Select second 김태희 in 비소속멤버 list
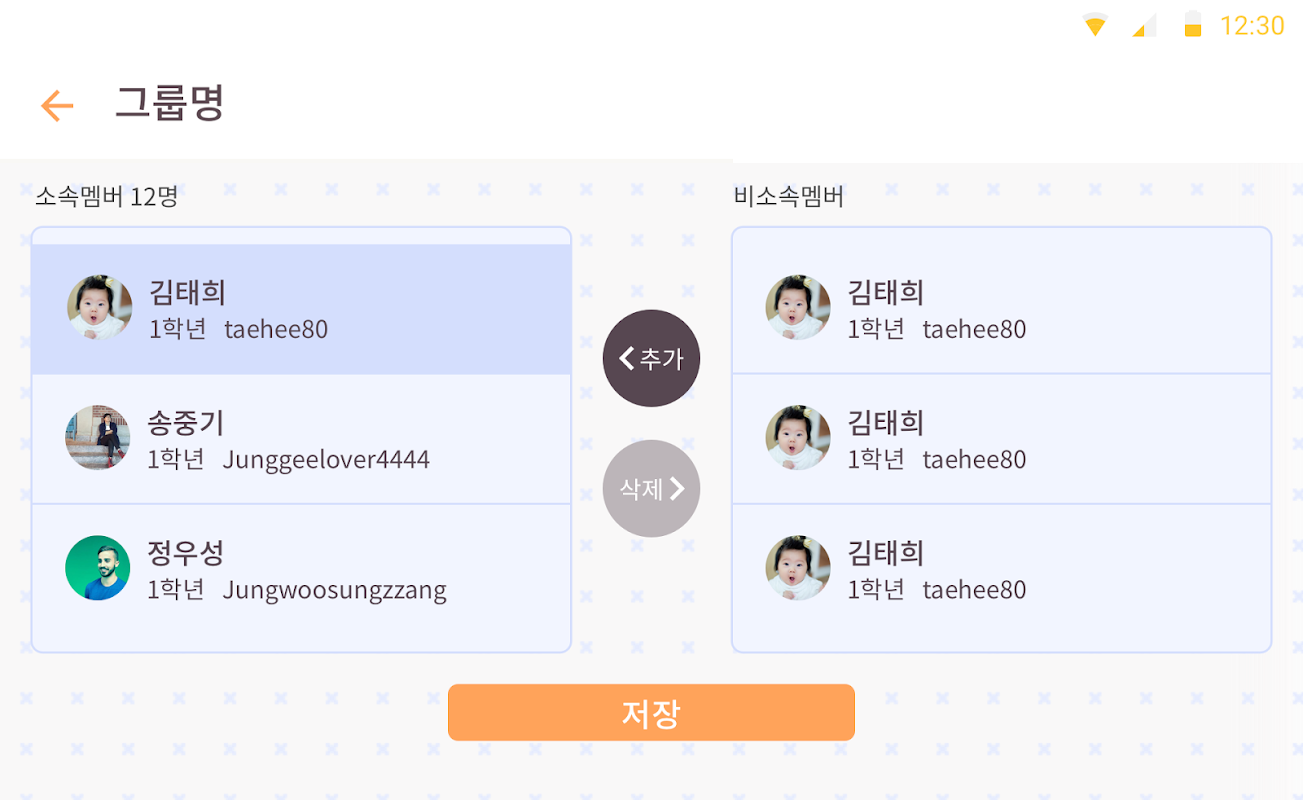1303x800 pixels. coord(1001,440)
